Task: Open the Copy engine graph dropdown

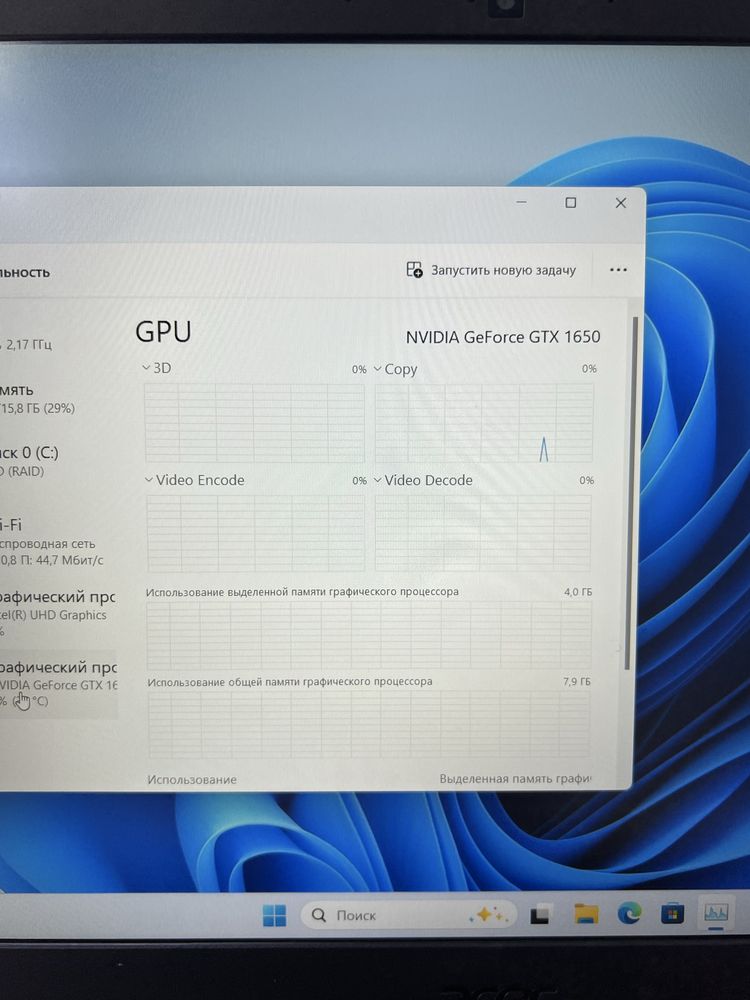Action: 378,369
